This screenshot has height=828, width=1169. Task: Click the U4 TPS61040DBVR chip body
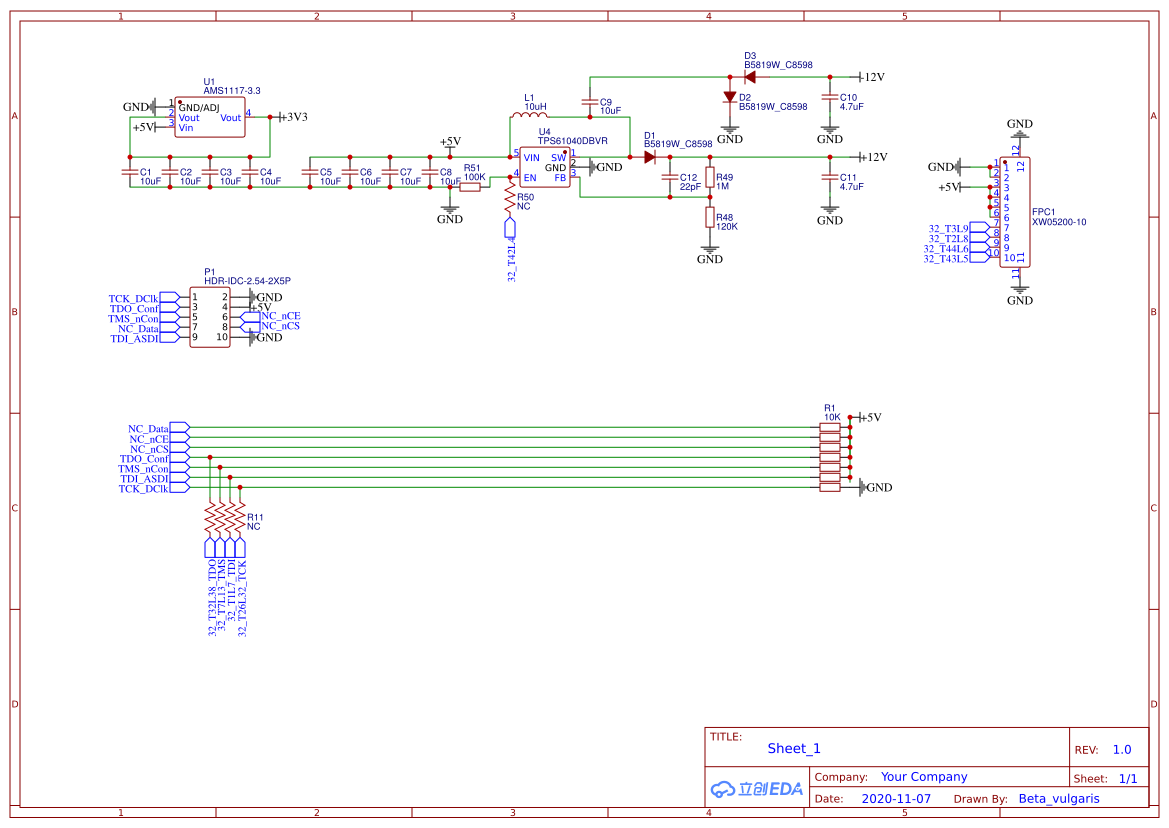(544, 168)
